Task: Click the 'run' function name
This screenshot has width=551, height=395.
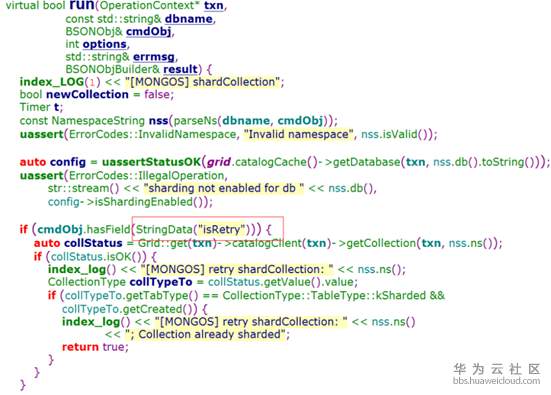Action: coord(82,5)
